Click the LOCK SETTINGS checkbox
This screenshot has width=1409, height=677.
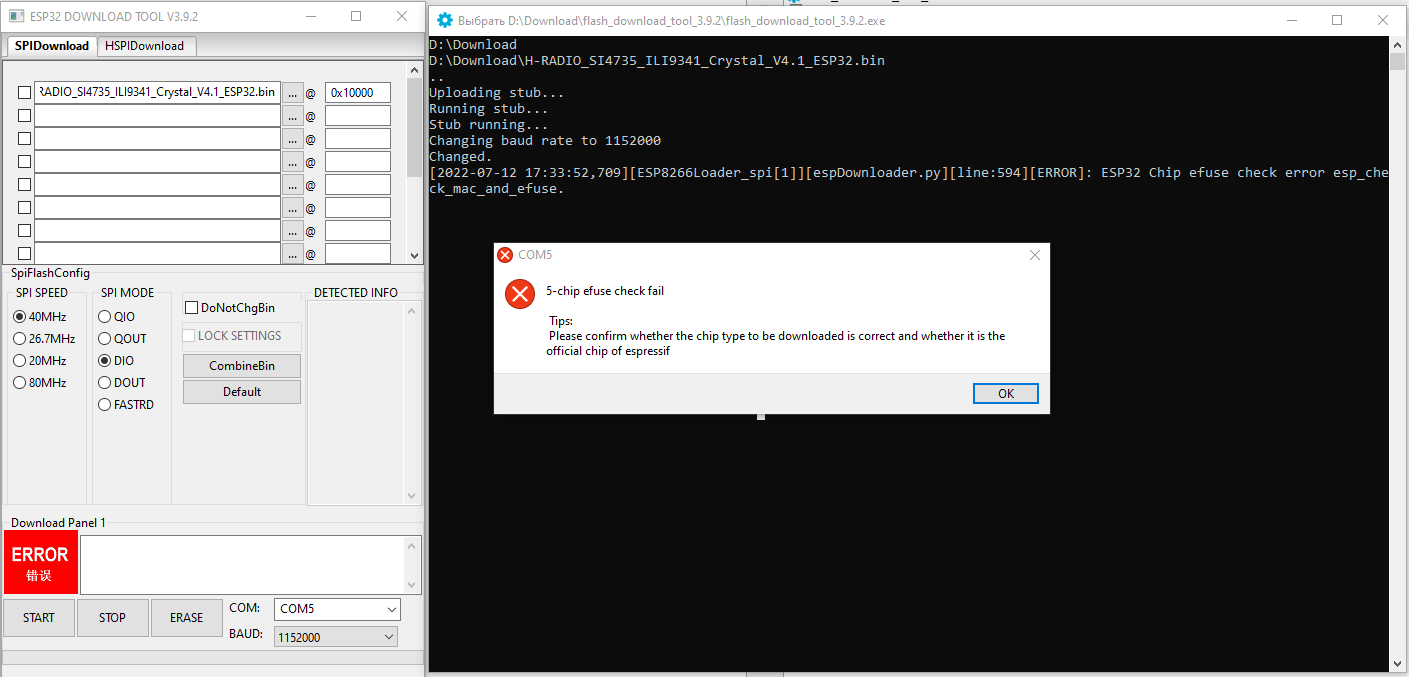[x=189, y=336]
